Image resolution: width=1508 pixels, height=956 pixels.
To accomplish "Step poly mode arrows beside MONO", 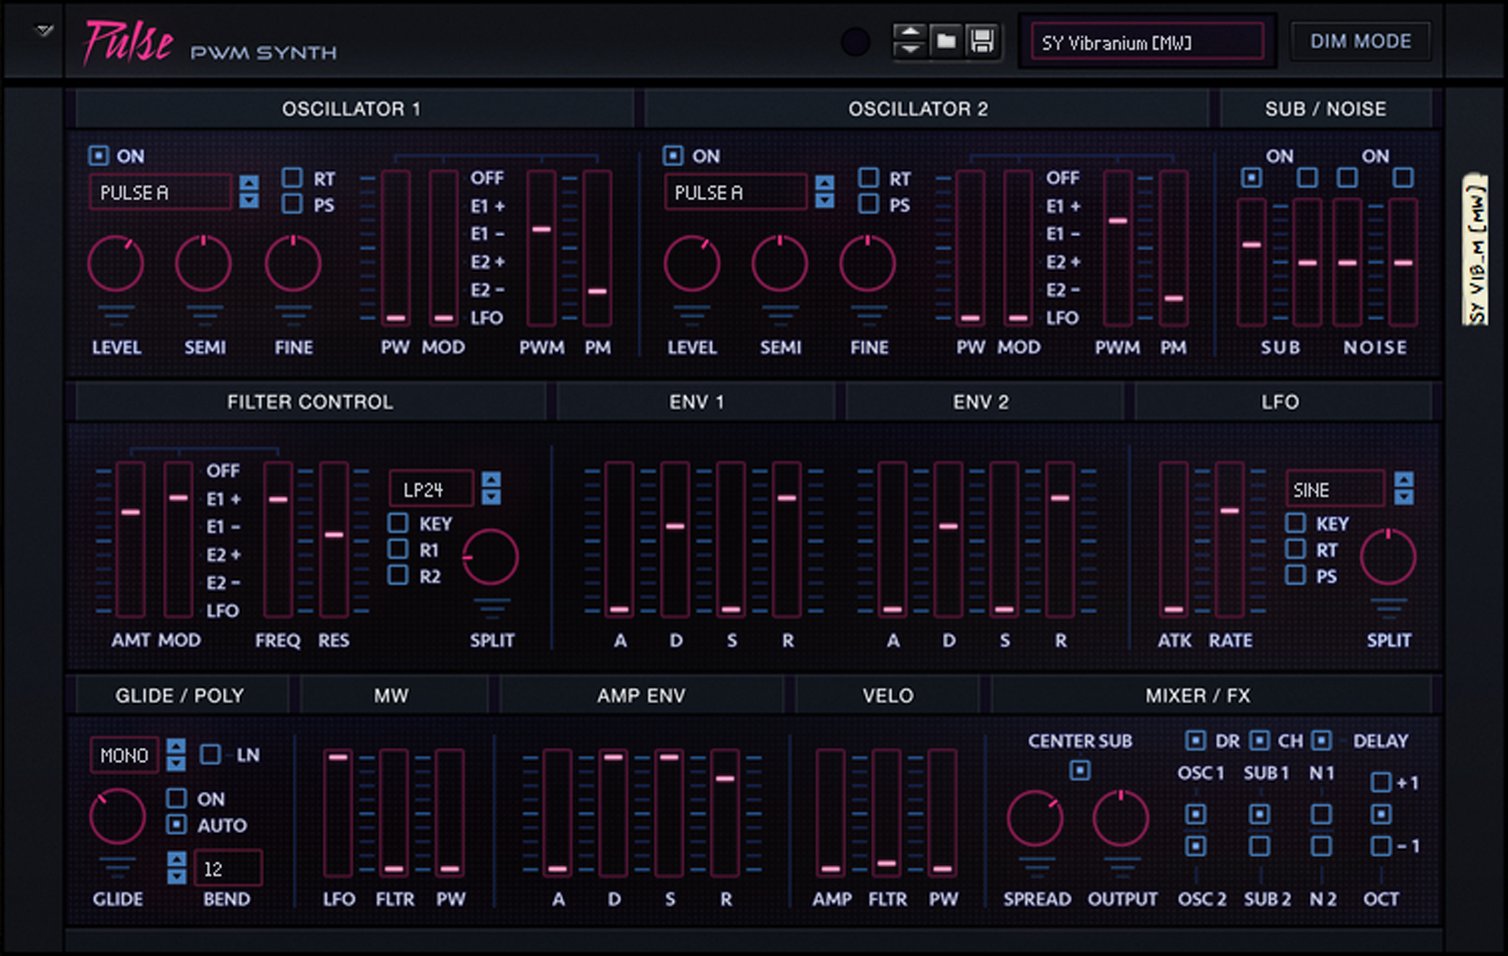I will [x=176, y=754].
